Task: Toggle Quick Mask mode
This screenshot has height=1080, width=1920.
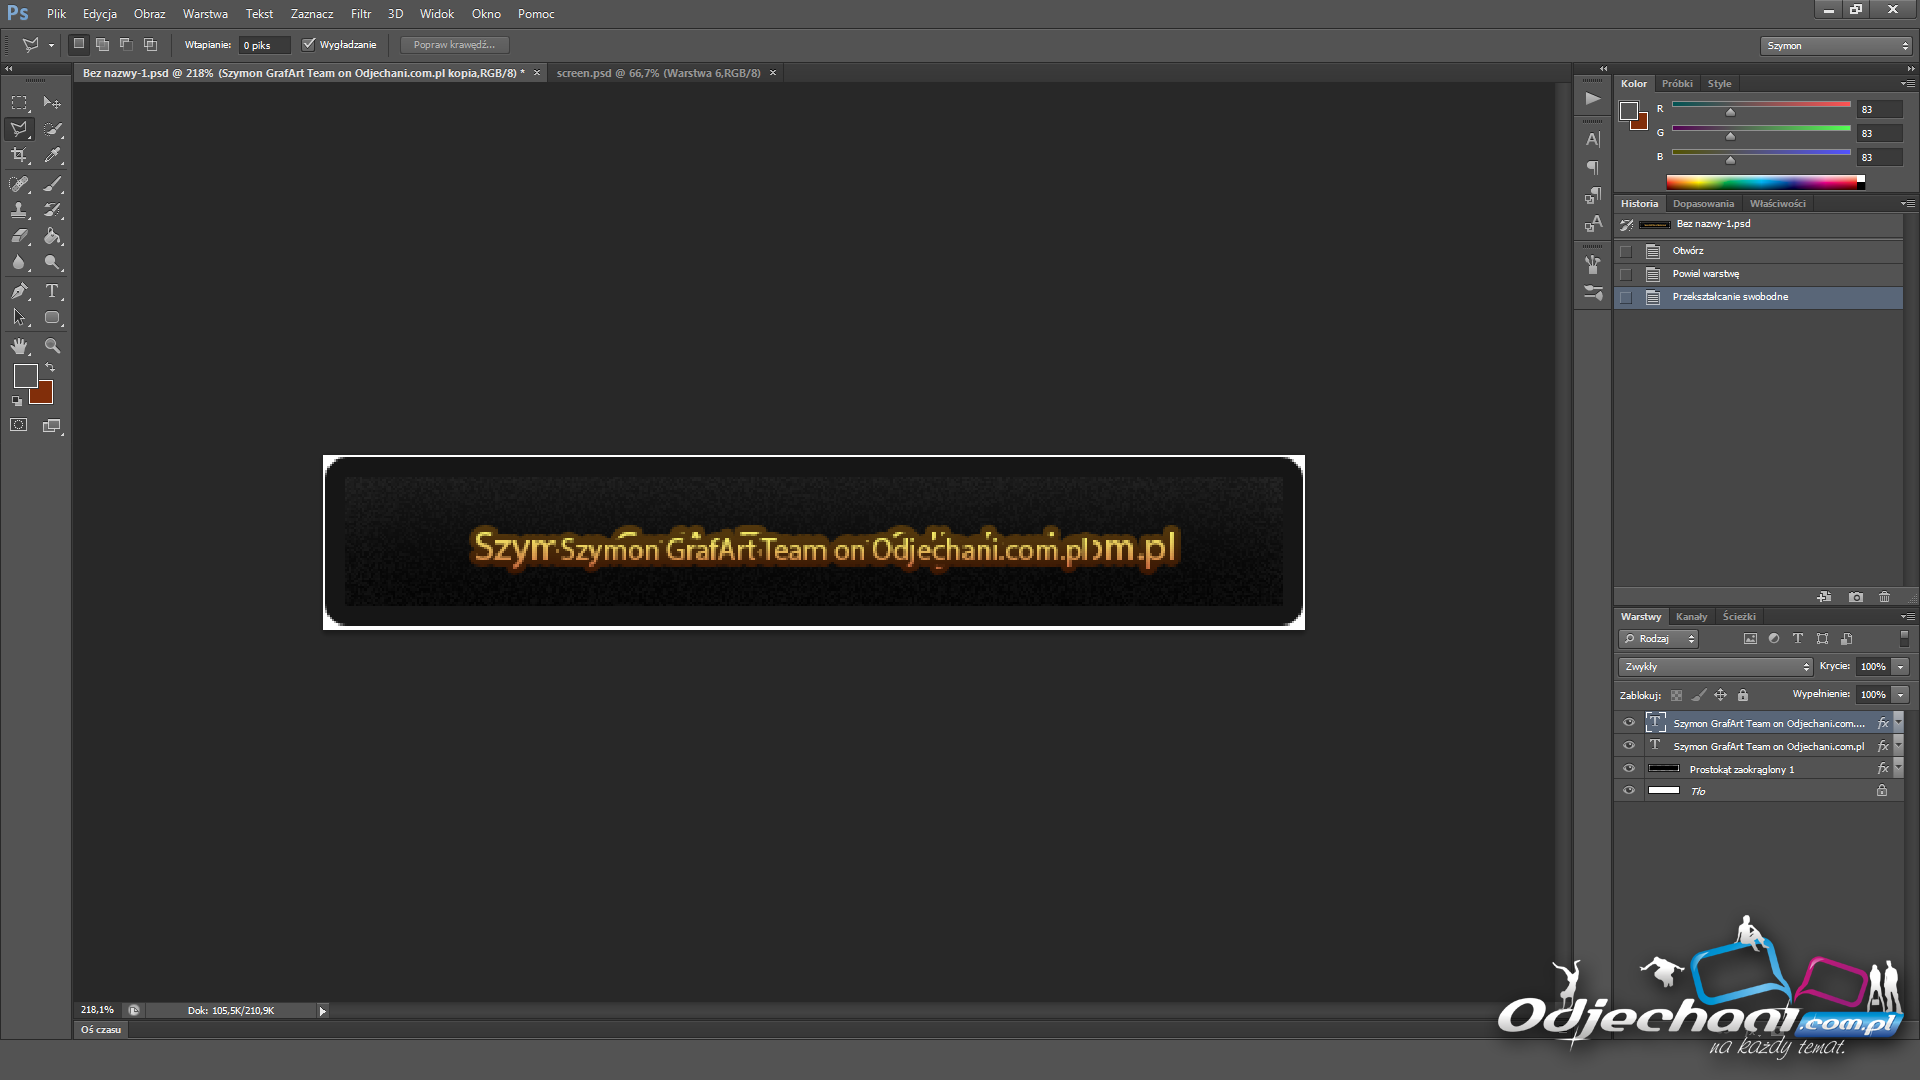Action: pyautogui.click(x=19, y=425)
